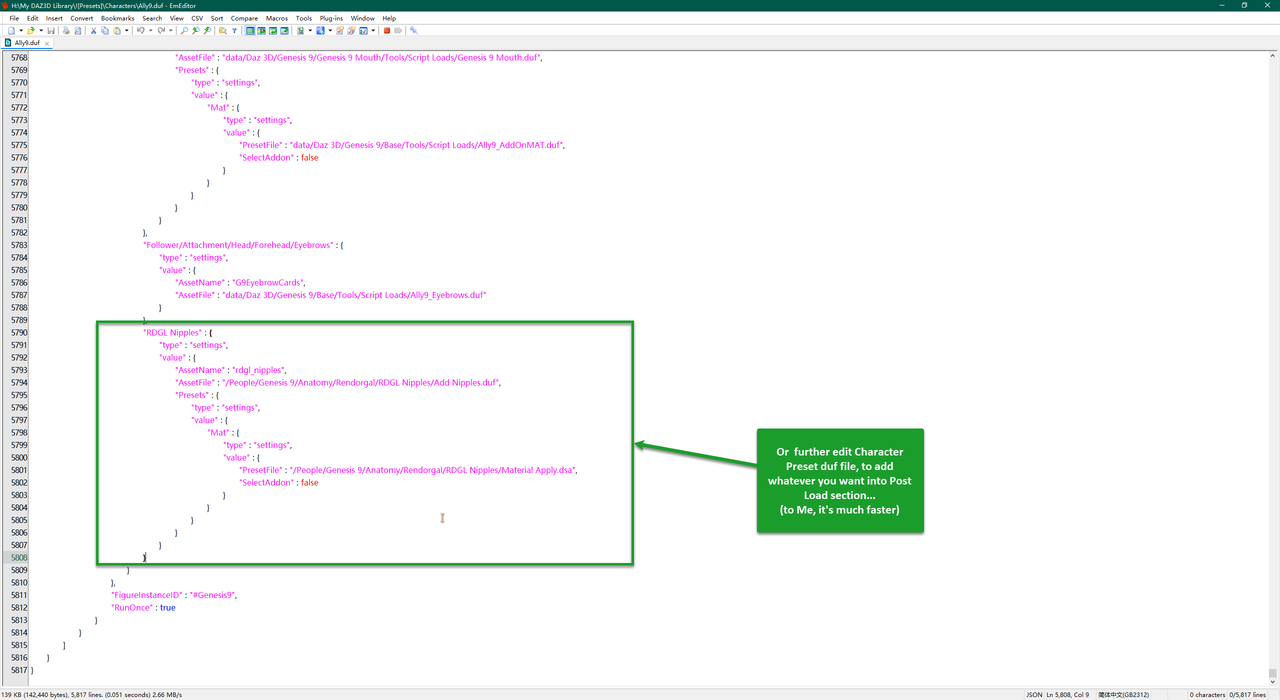The image size is (1280, 700).
Task: Open the Compare menu
Action: 244,18
